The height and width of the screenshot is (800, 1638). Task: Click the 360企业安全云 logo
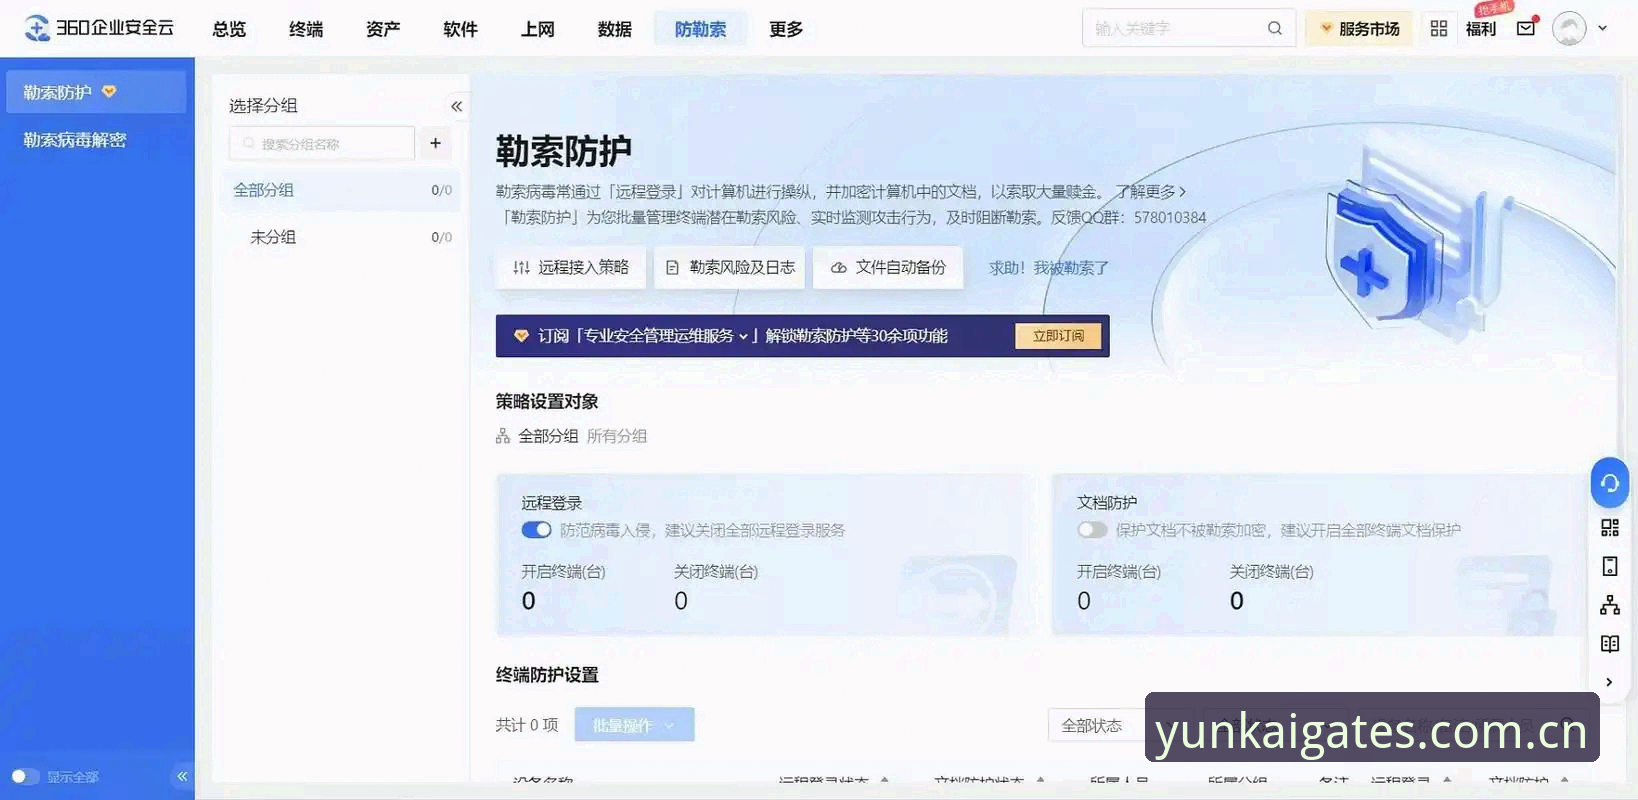point(99,28)
